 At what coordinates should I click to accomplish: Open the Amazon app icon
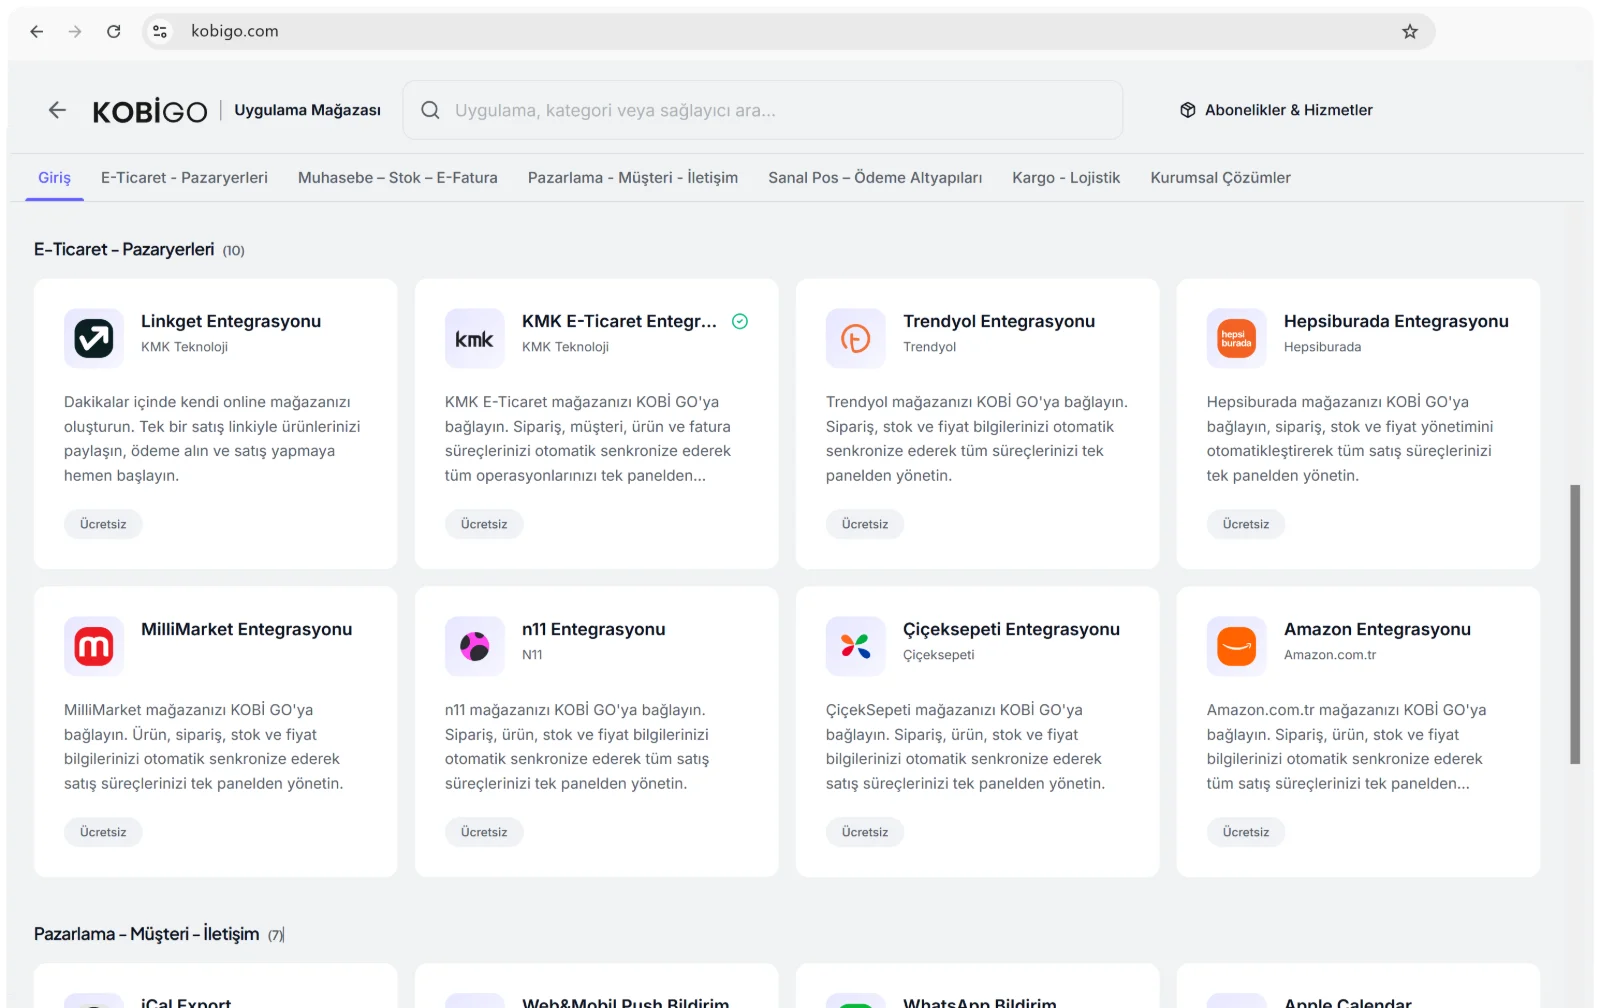point(1237,646)
